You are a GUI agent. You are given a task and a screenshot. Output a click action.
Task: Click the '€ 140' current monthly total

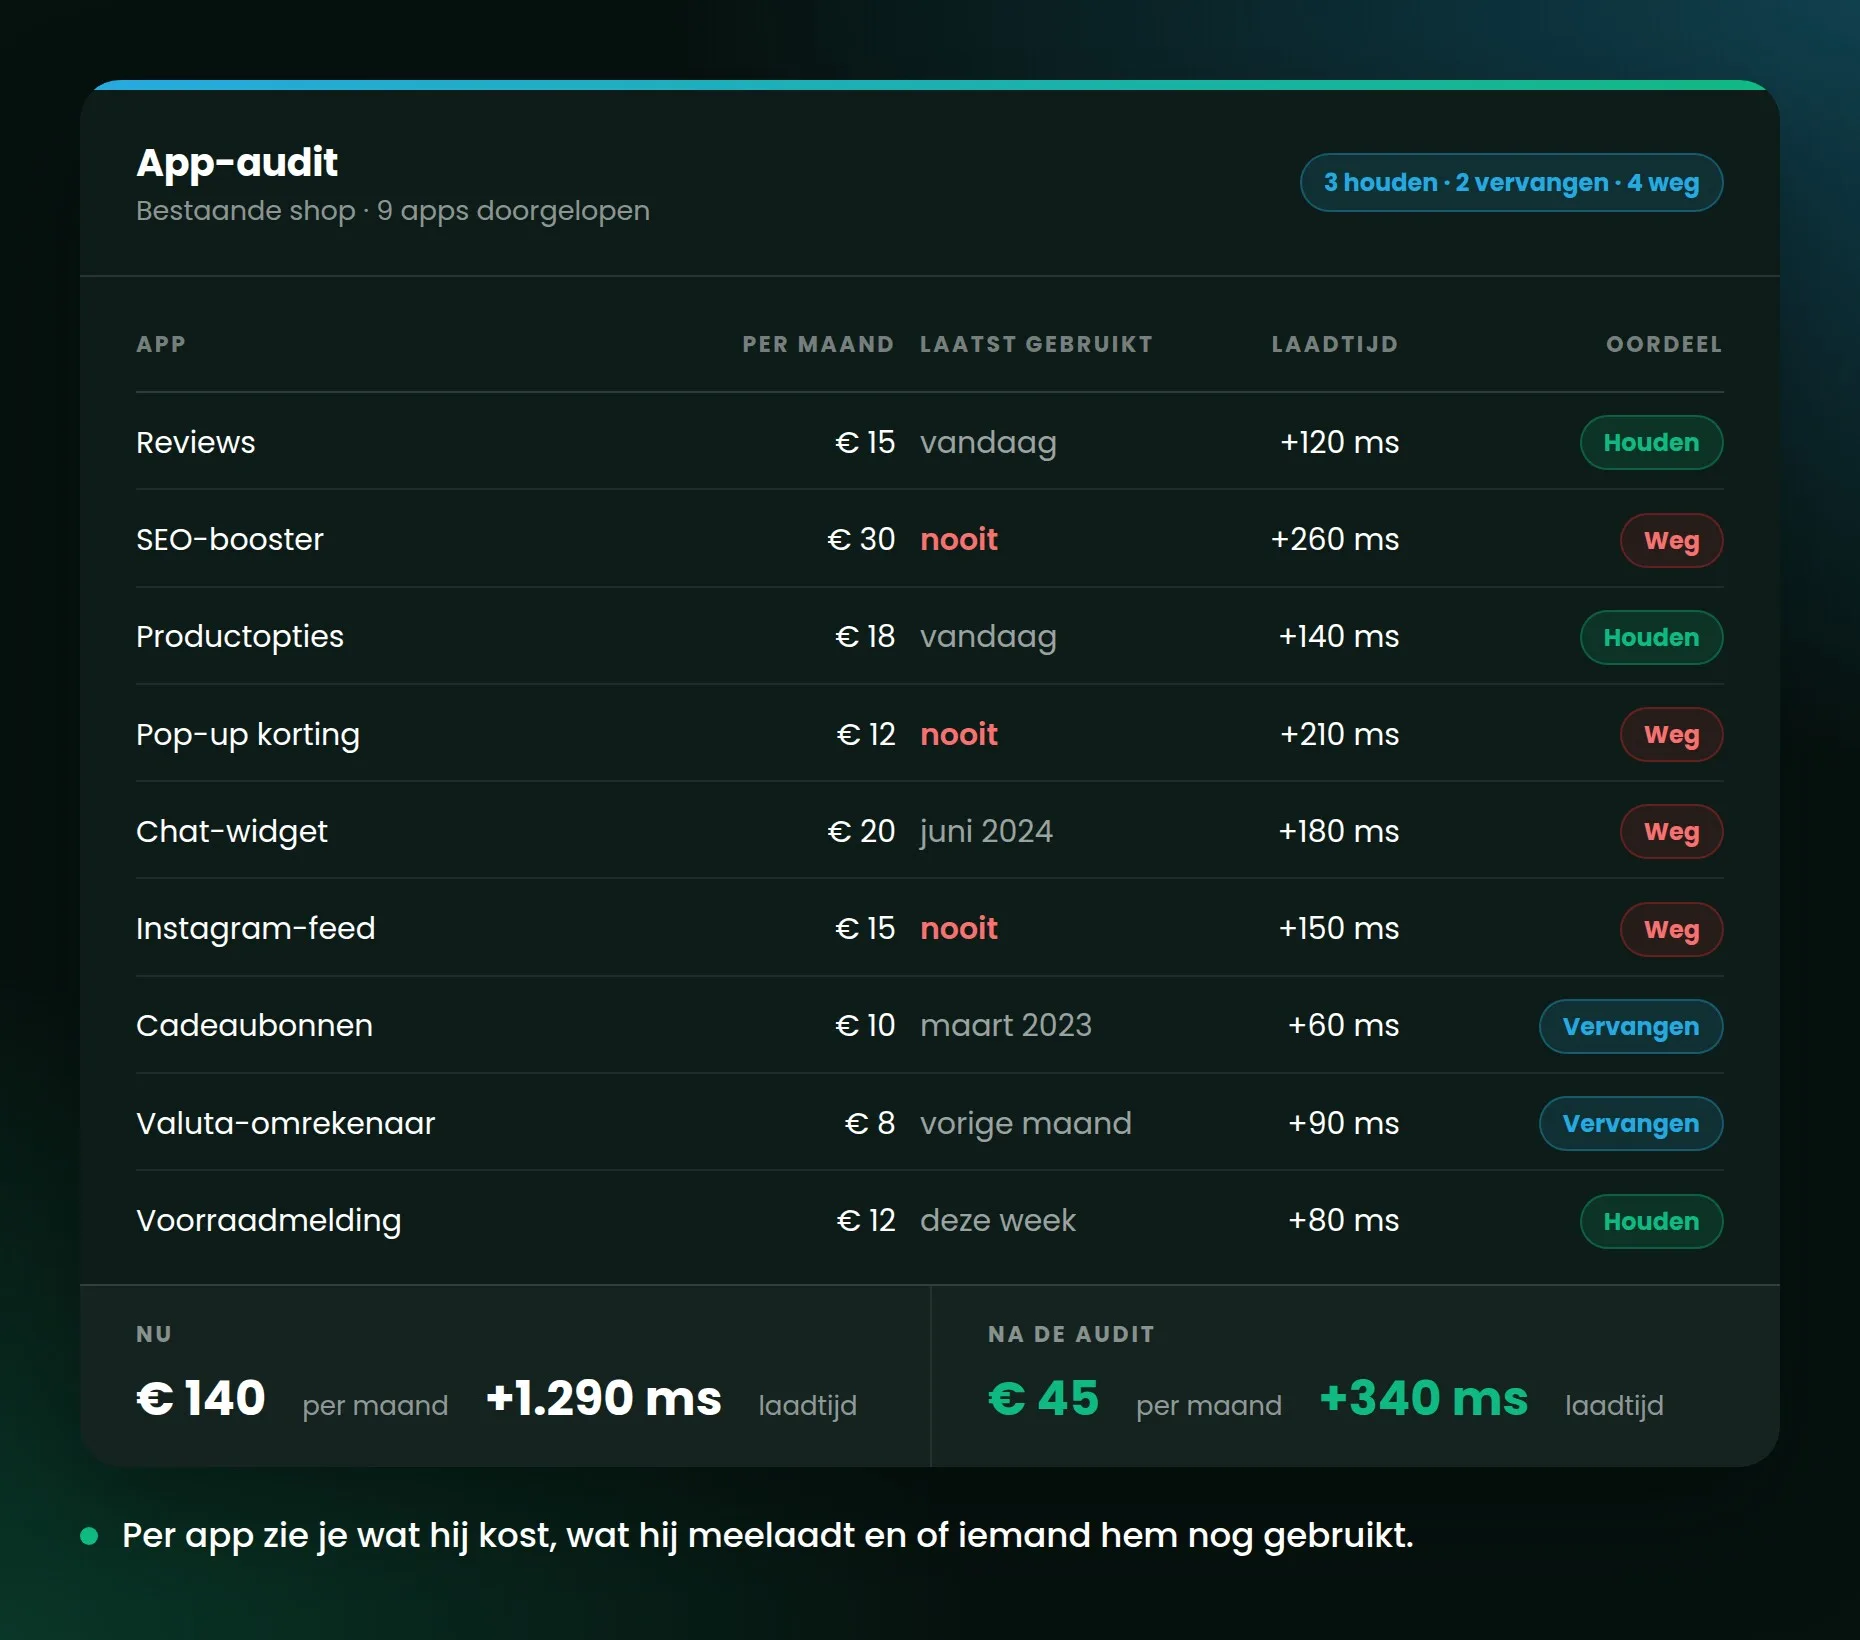pos(201,1398)
